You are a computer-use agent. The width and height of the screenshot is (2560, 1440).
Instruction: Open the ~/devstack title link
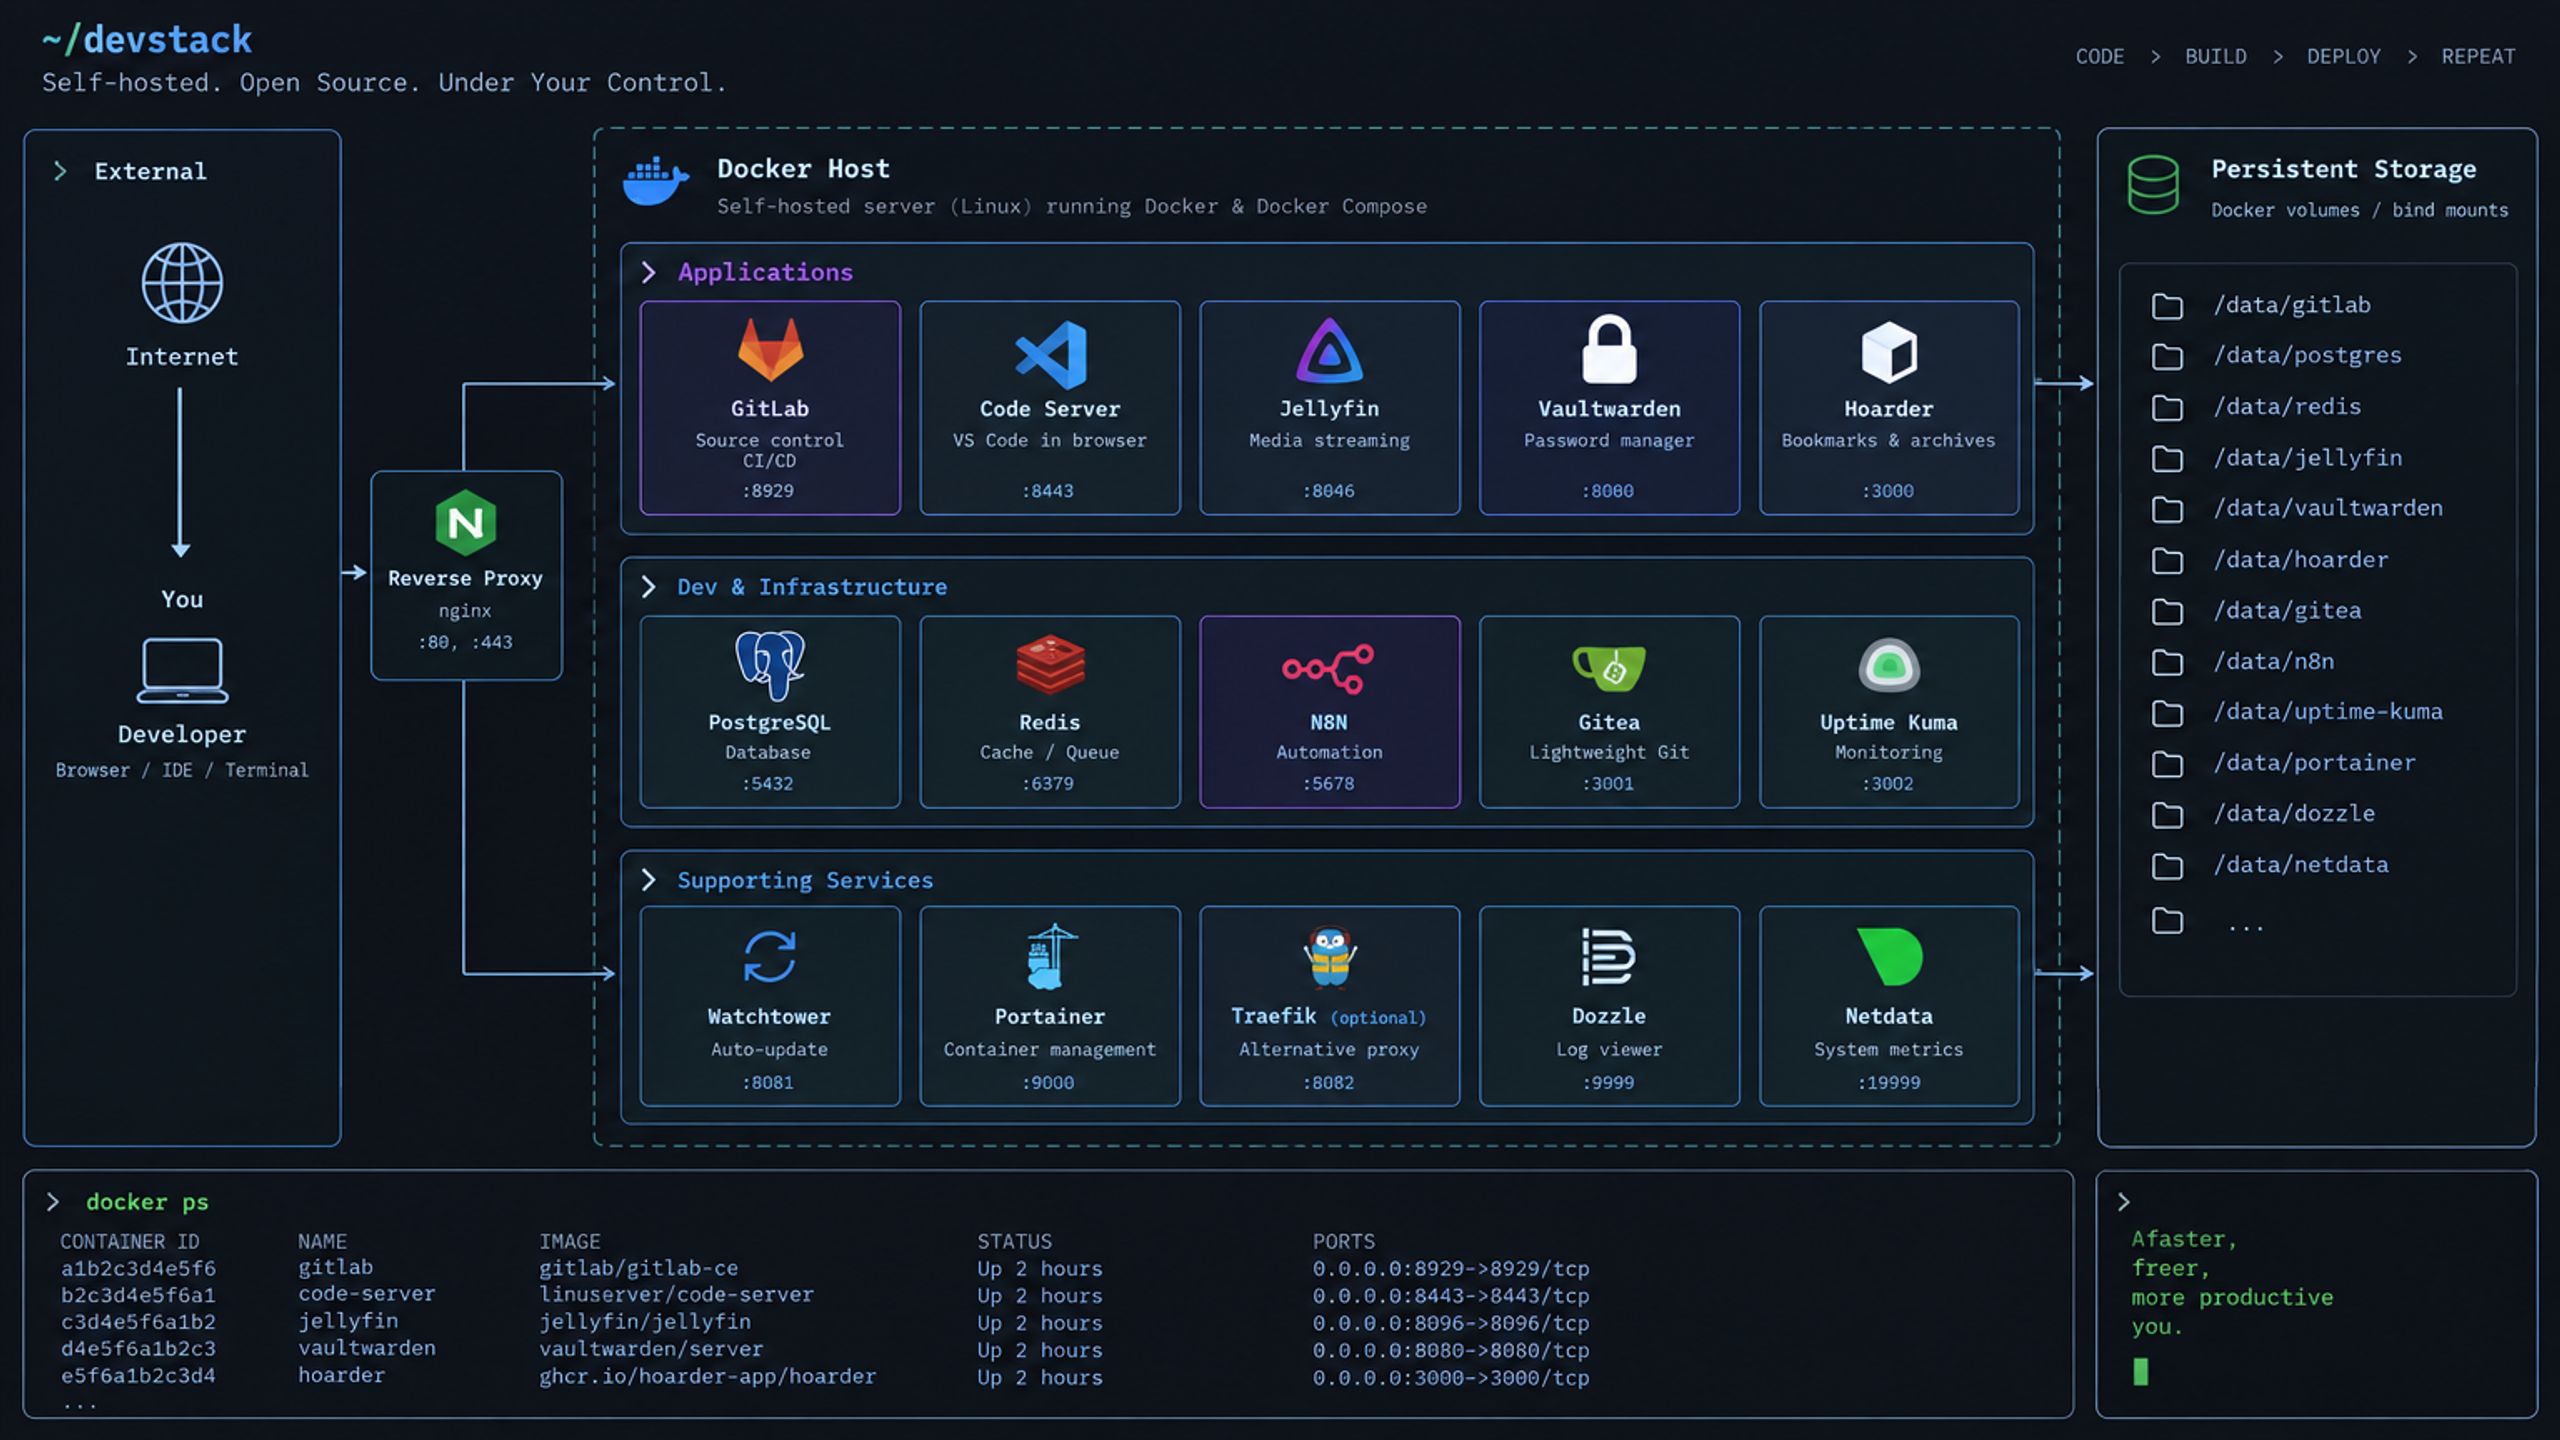(x=147, y=40)
